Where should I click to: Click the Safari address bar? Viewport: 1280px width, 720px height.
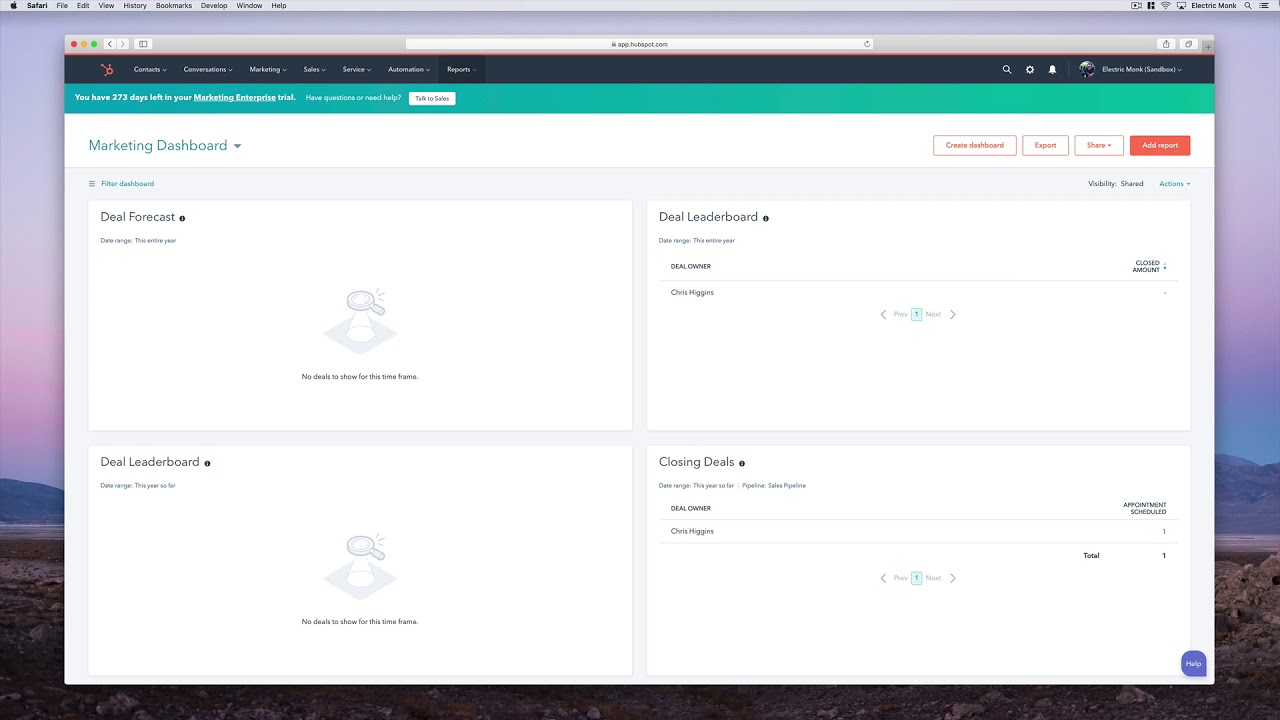point(639,44)
